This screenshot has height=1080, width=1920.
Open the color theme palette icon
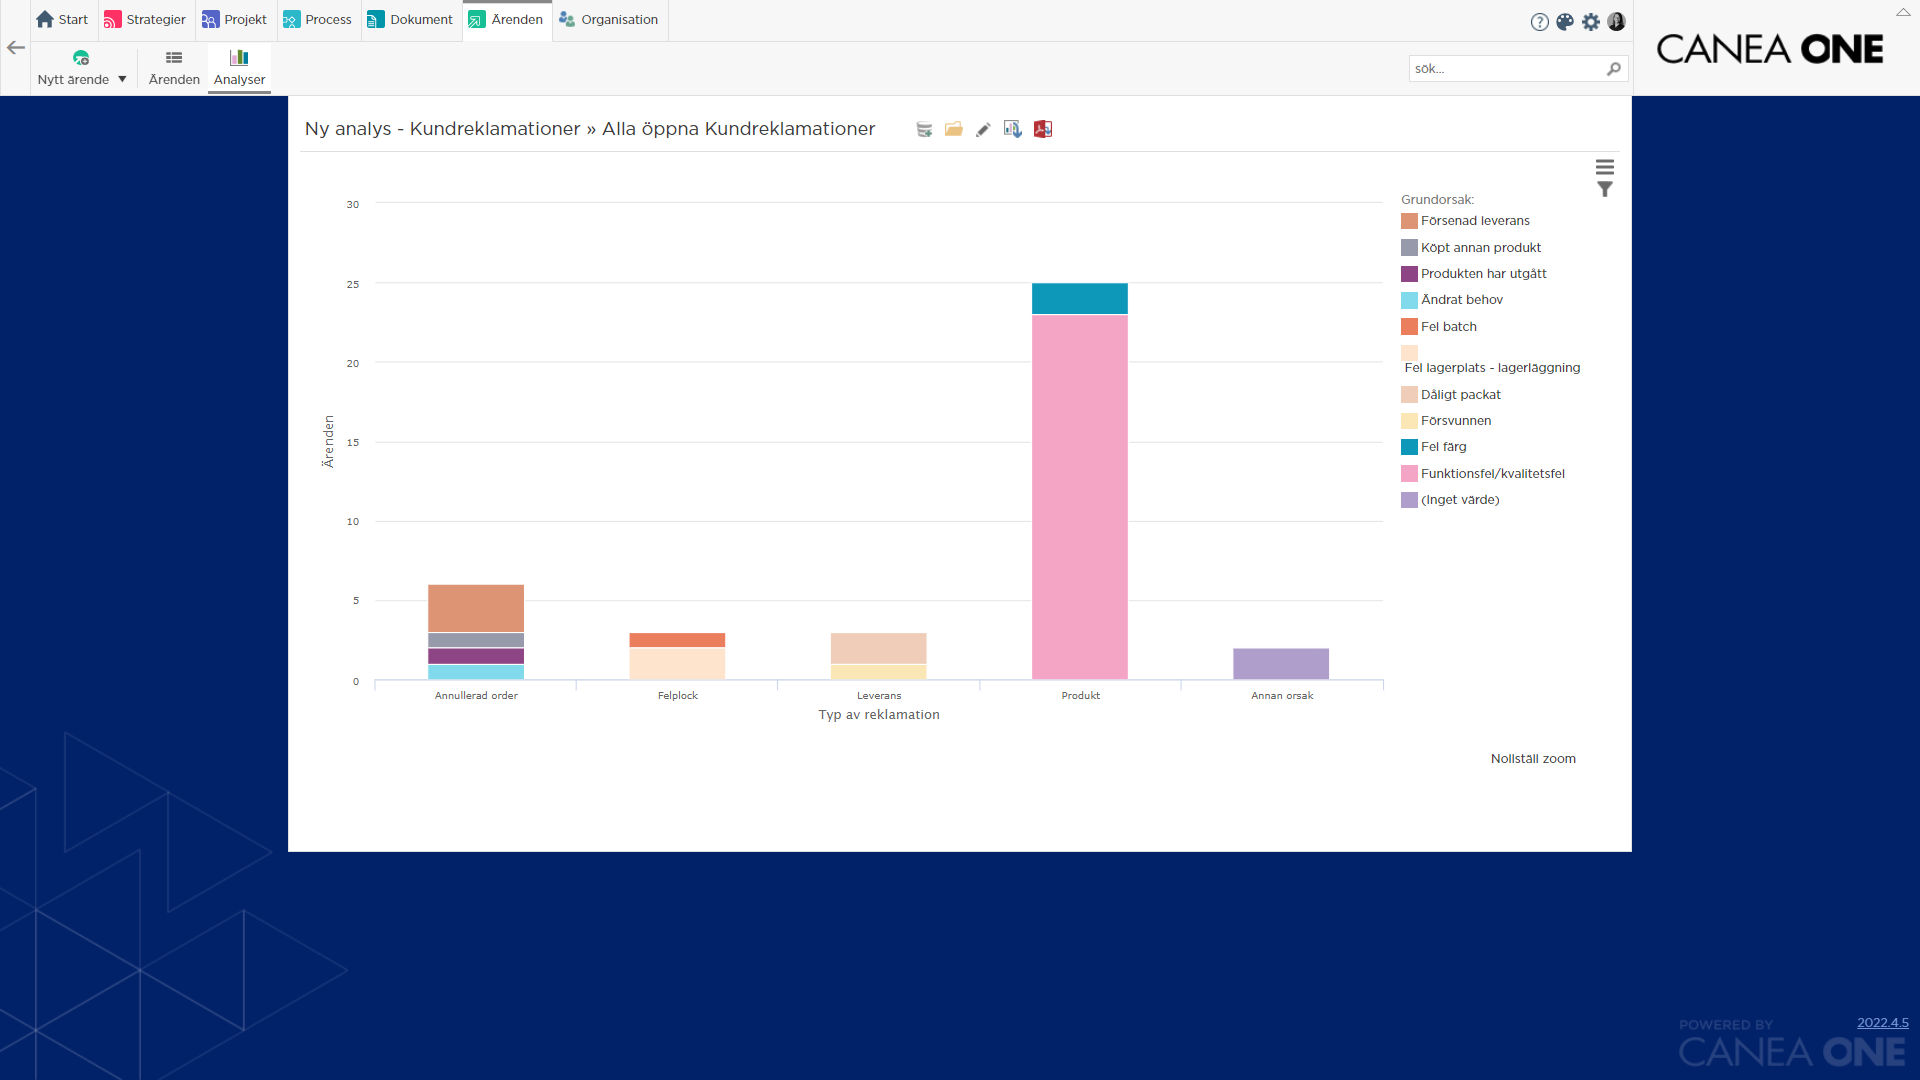click(1565, 22)
